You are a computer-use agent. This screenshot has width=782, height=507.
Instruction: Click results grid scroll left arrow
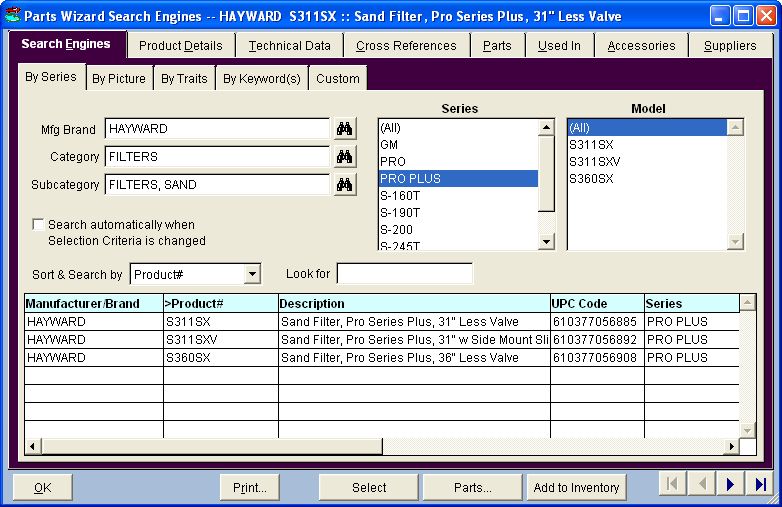(33, 446)
